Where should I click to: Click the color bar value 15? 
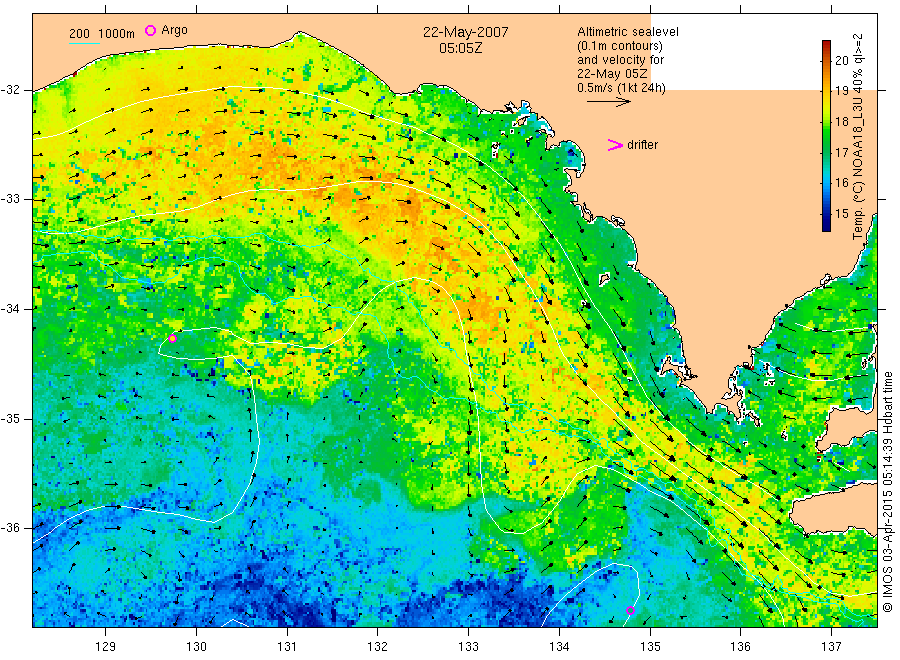841,214
